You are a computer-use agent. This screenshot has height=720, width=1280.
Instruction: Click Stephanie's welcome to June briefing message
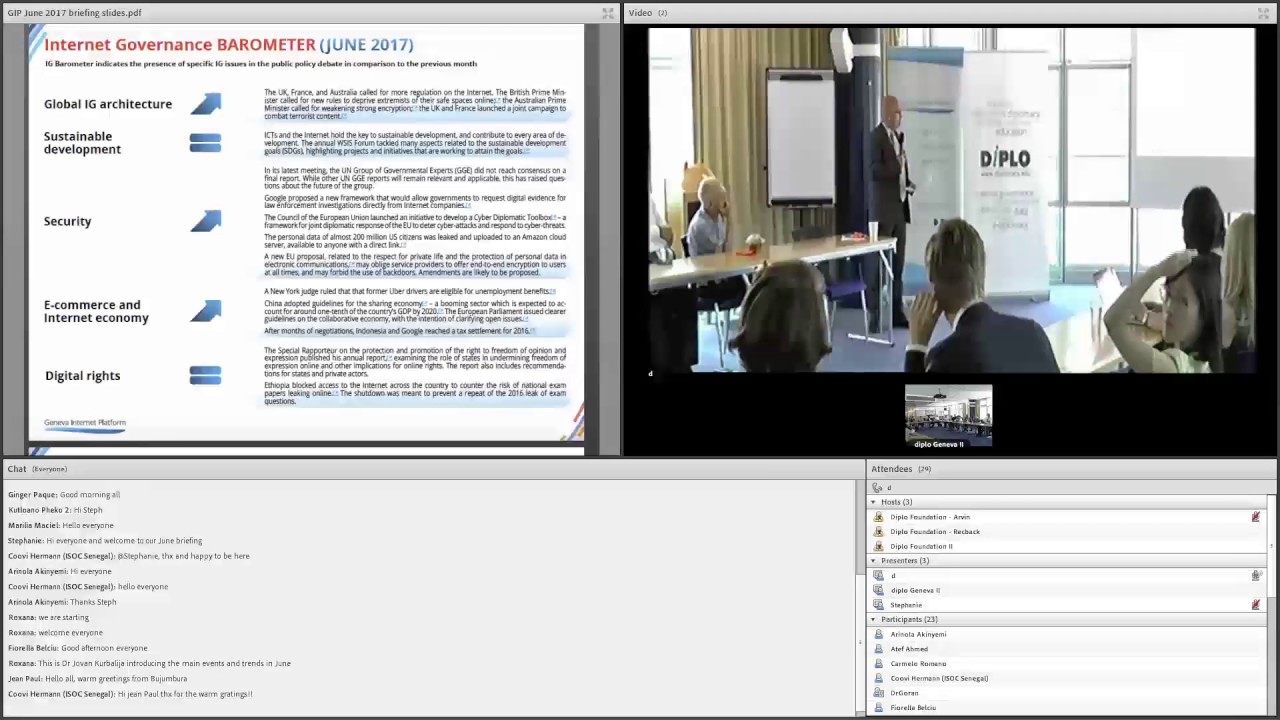[x=105, y=541]
